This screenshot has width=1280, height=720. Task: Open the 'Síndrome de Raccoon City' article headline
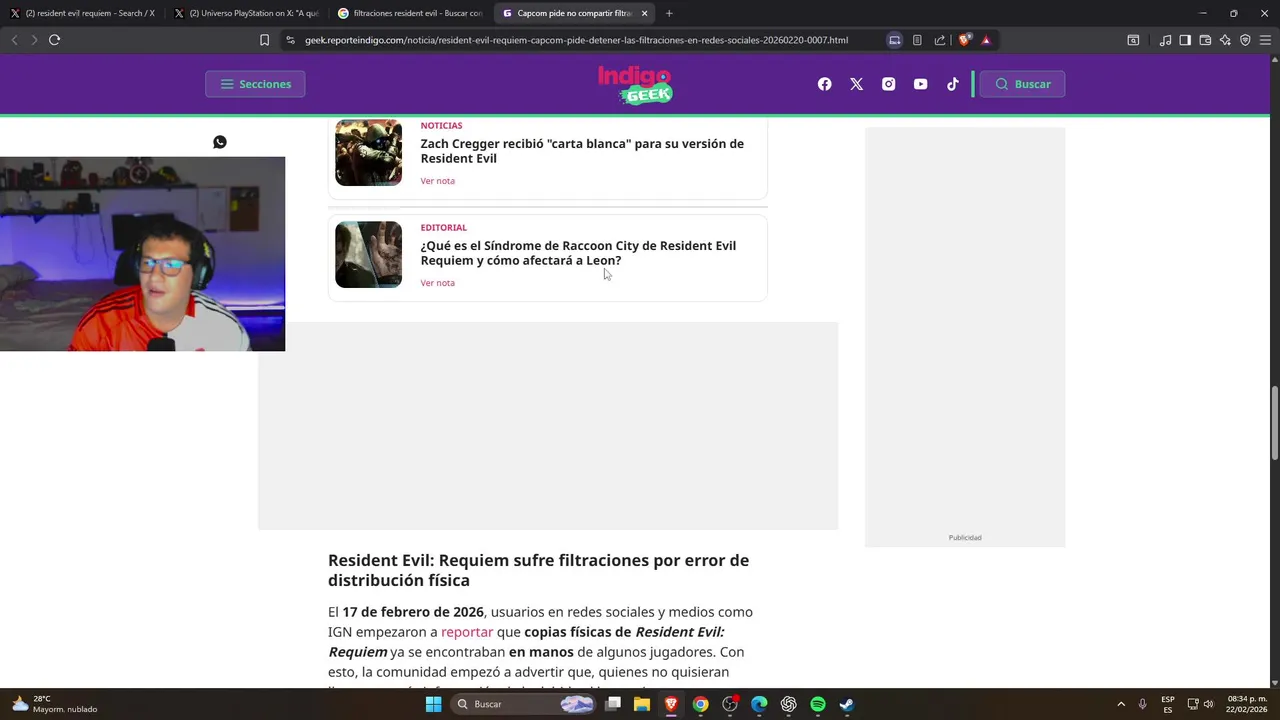578,253
